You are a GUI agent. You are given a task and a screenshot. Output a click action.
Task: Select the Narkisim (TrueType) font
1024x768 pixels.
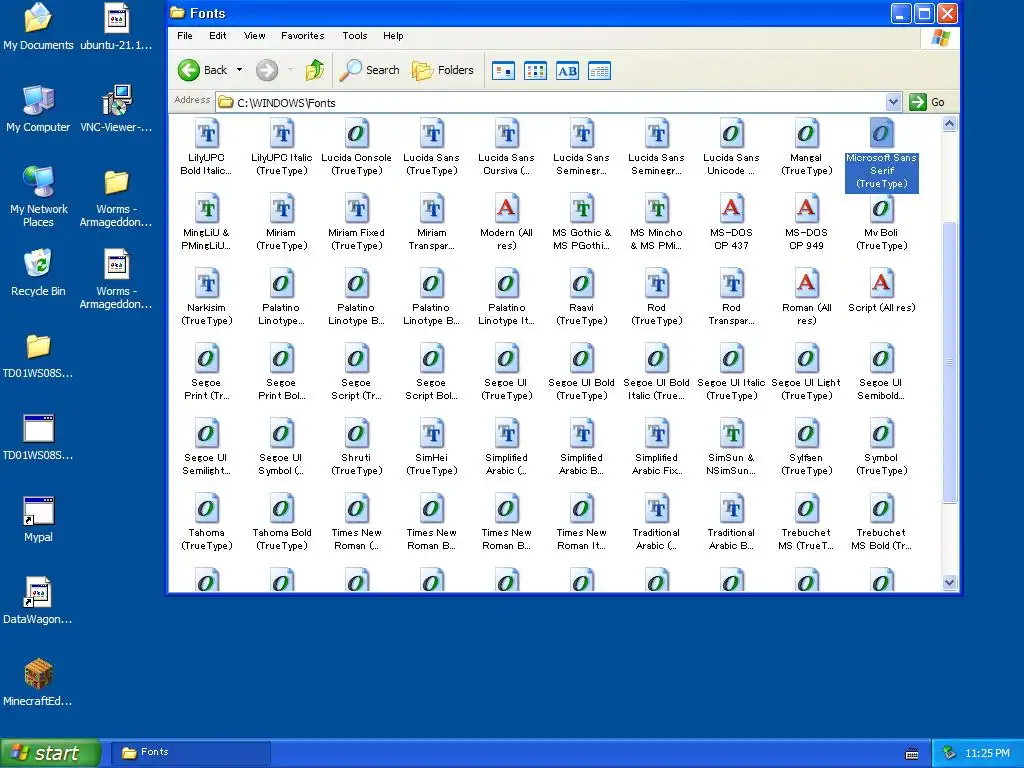(x=206, y=298)
